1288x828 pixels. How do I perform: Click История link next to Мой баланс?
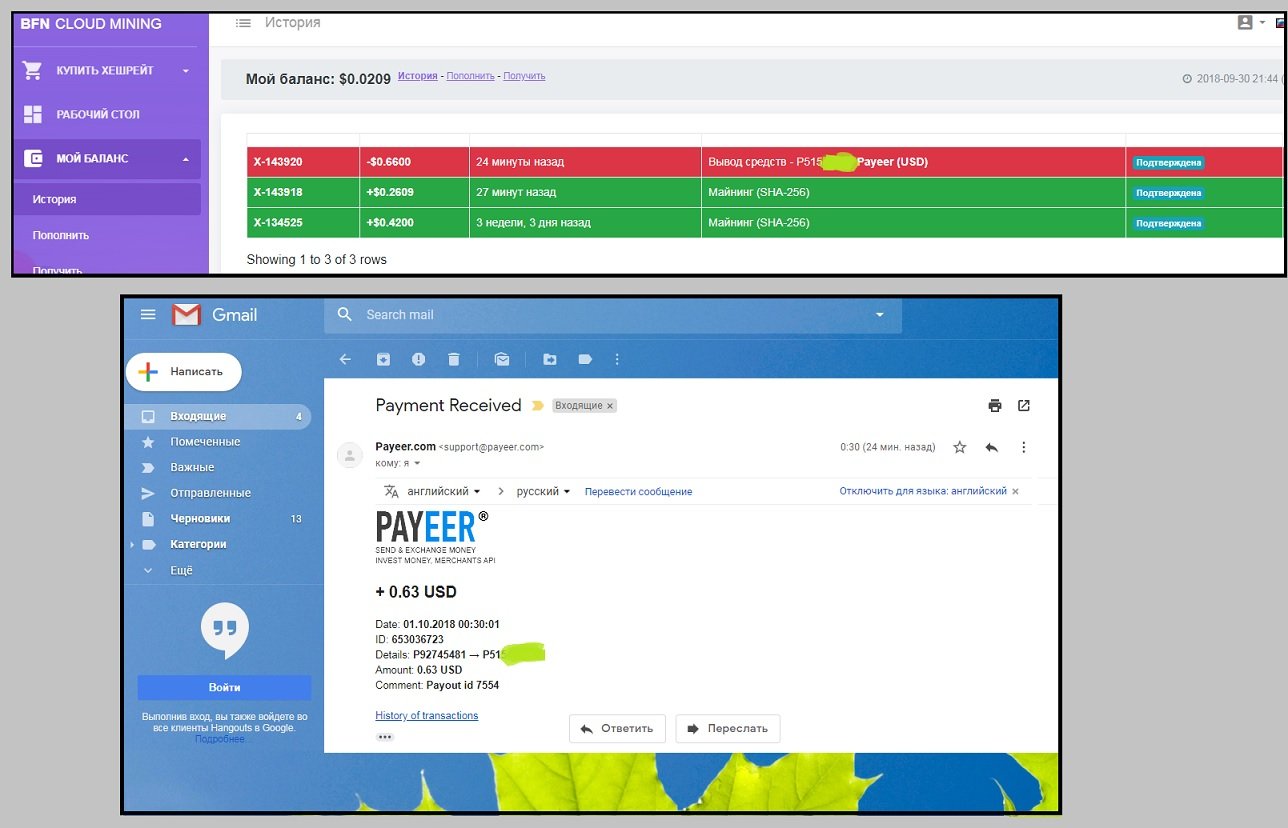coord(418,76)
